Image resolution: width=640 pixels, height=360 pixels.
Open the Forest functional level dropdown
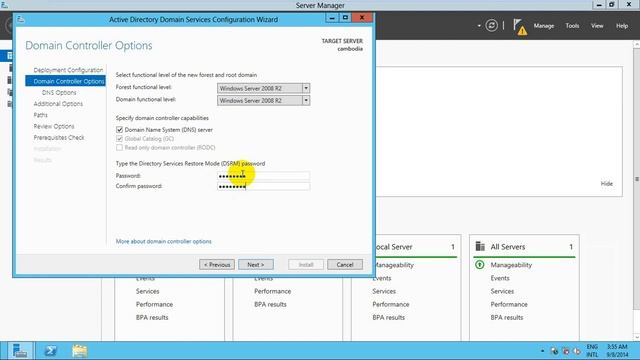click(263, 88)
